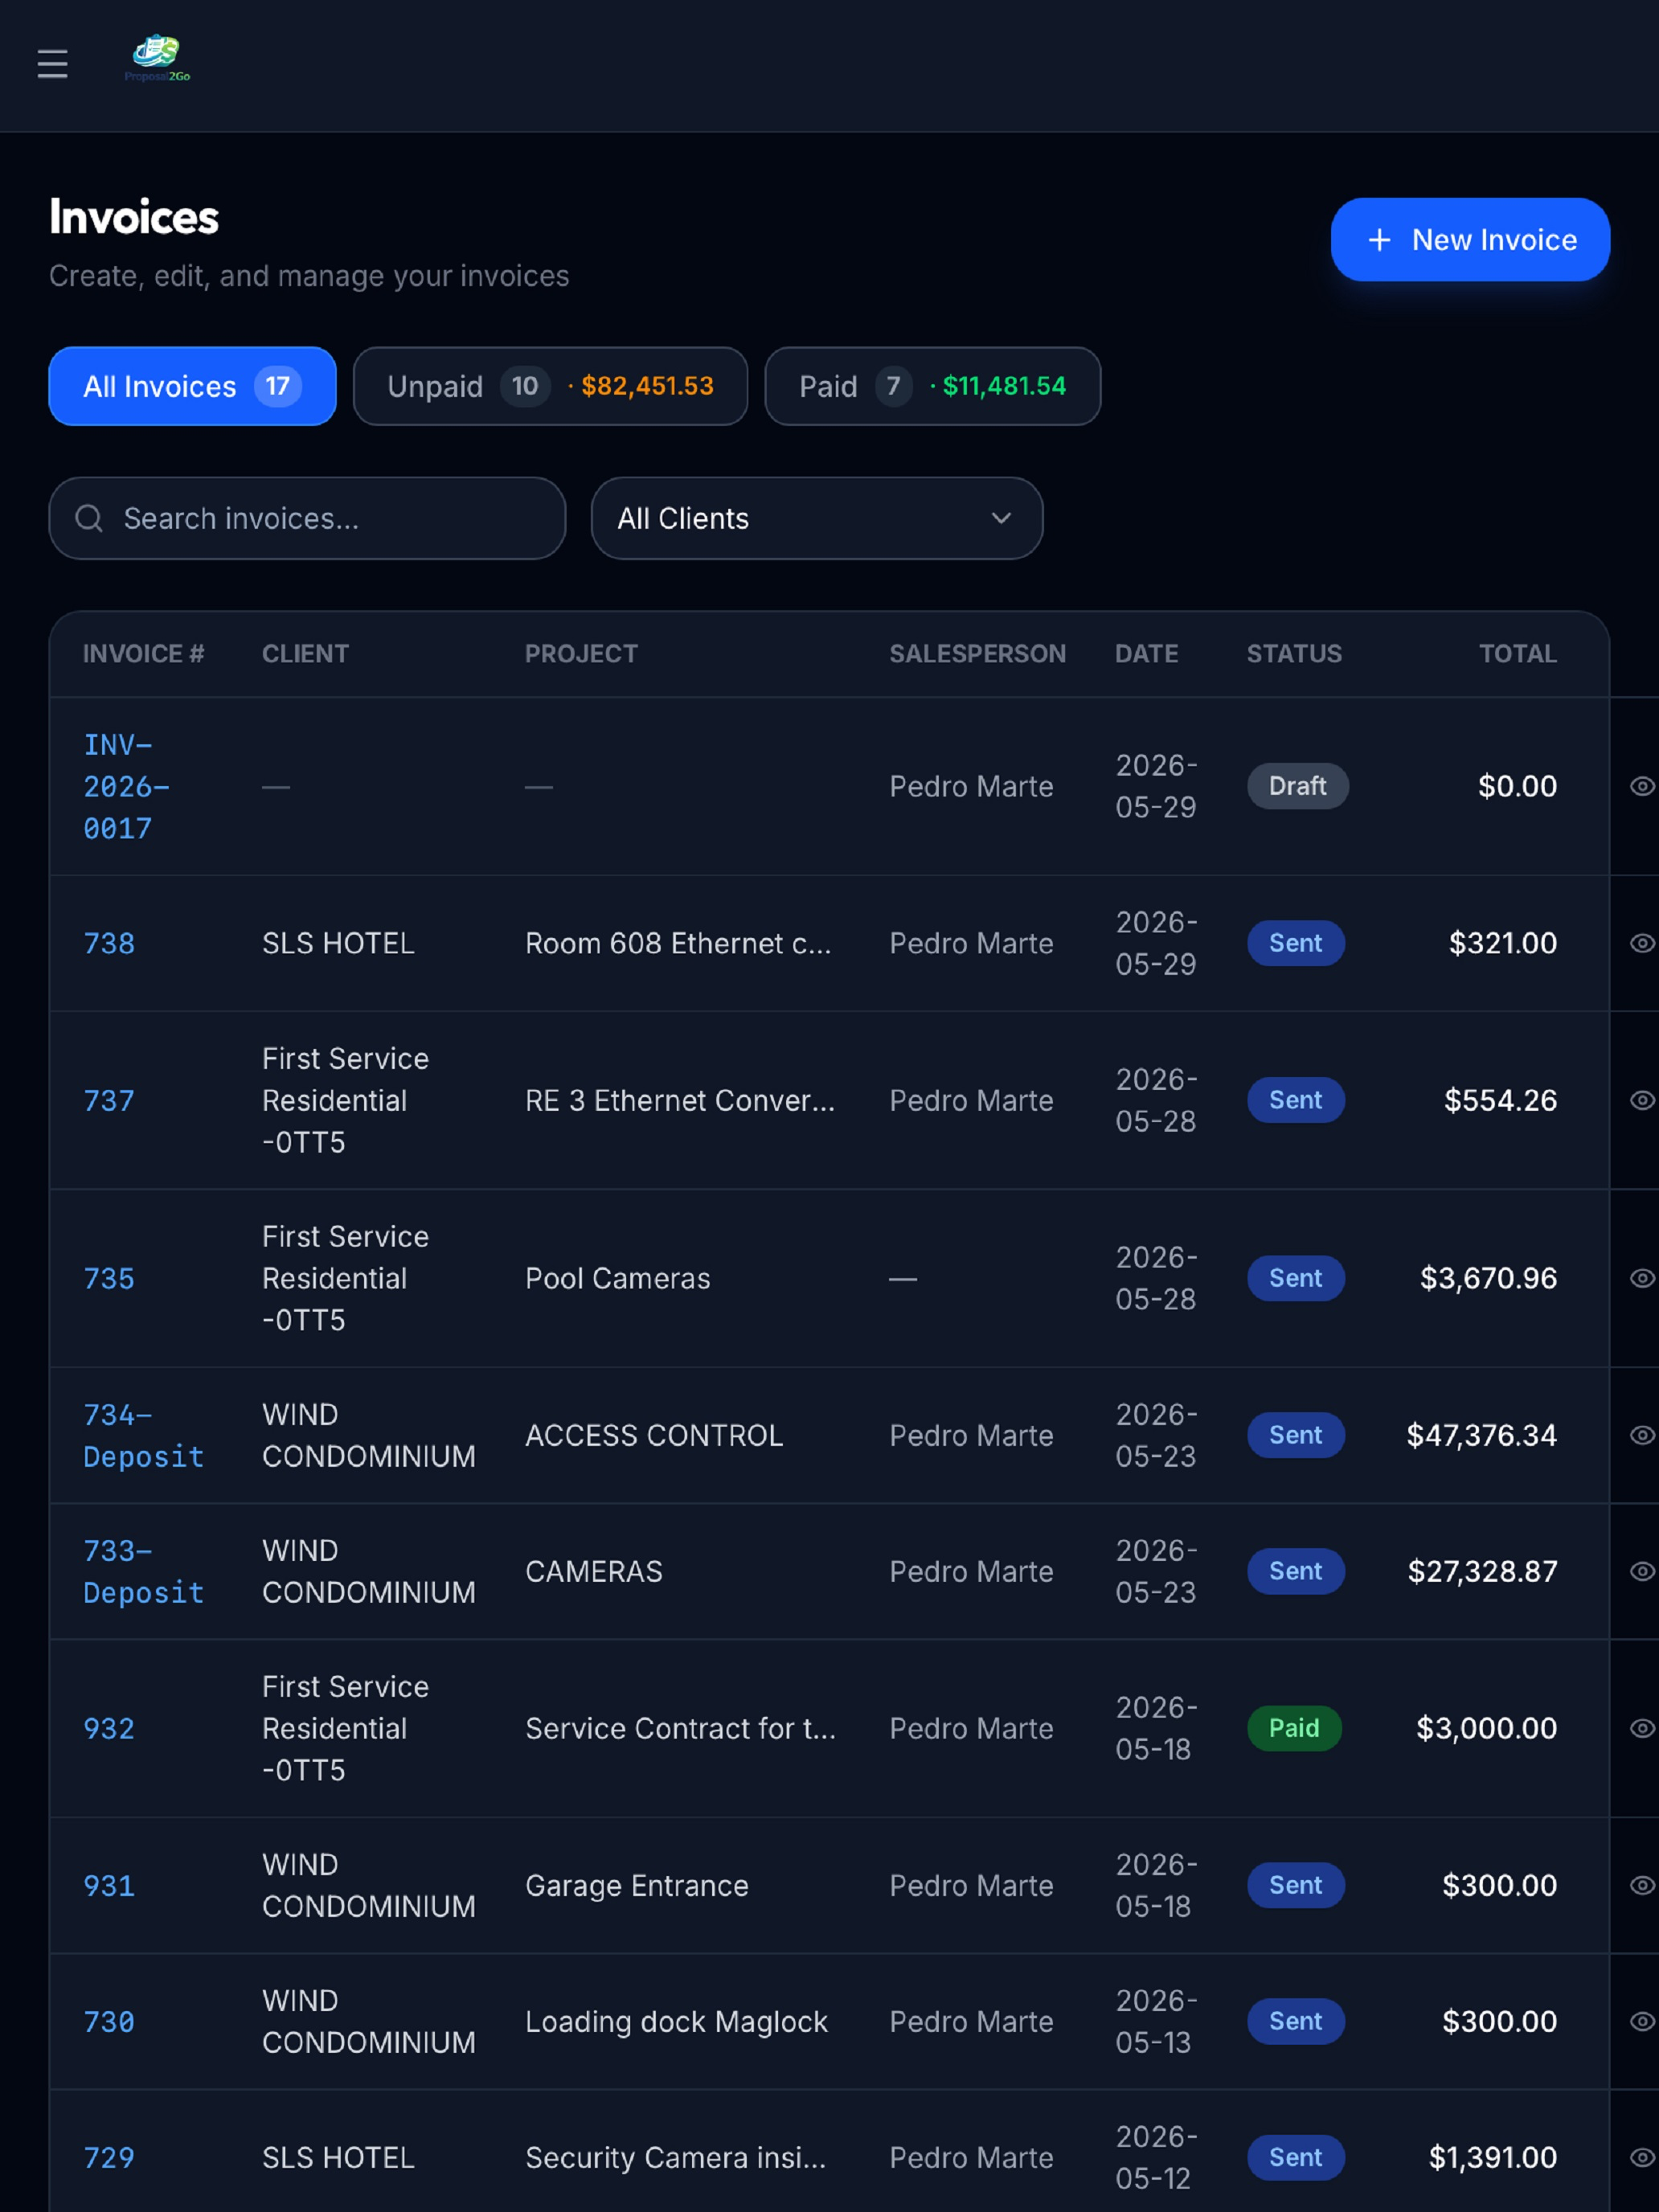1659x2212 pixels.
Task: Click Sent badge on invoice 738
Action: pos(1295,943)
